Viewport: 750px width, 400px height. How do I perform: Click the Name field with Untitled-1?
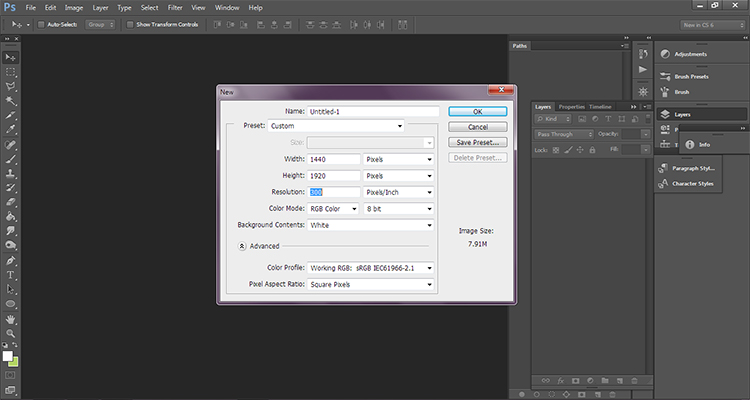373,111
